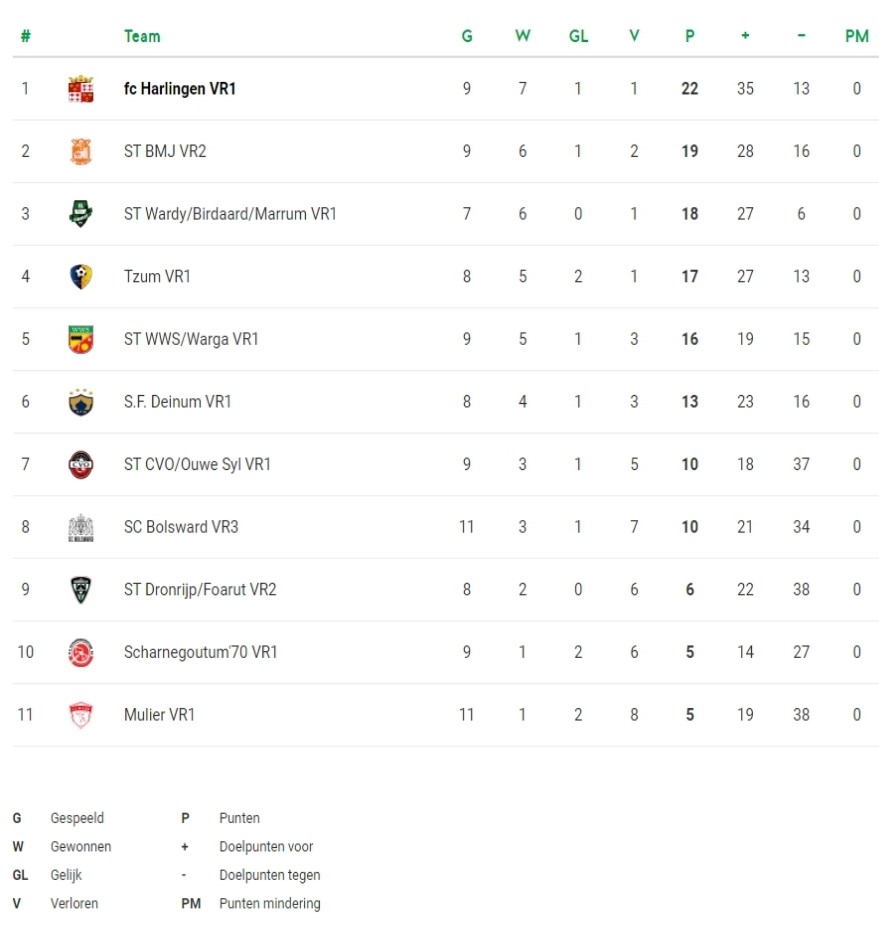Image resolution: width=879 pixels, height=934 pixels.
Task: Click the ST Dronrijp/Foarut VR2 shield badge
Action: tap(81, 590)
